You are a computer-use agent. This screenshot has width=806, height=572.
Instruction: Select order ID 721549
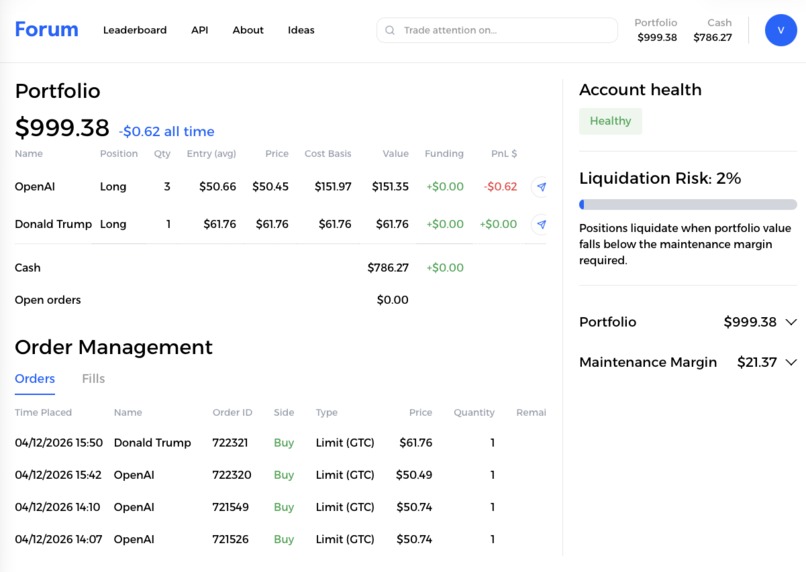(x=230, y=507)
